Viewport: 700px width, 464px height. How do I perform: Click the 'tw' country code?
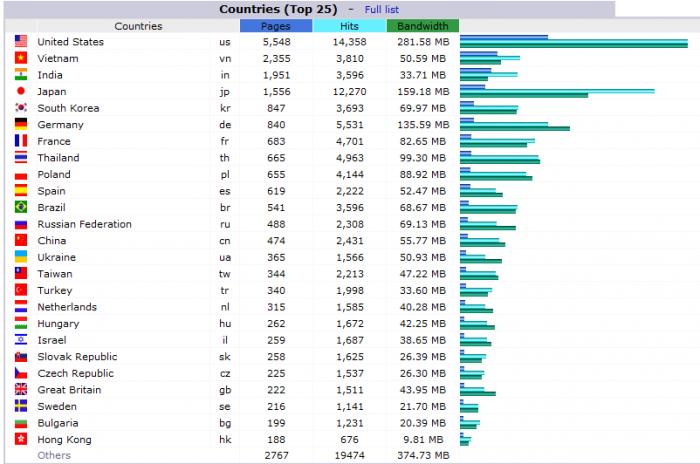click(225, 274)
